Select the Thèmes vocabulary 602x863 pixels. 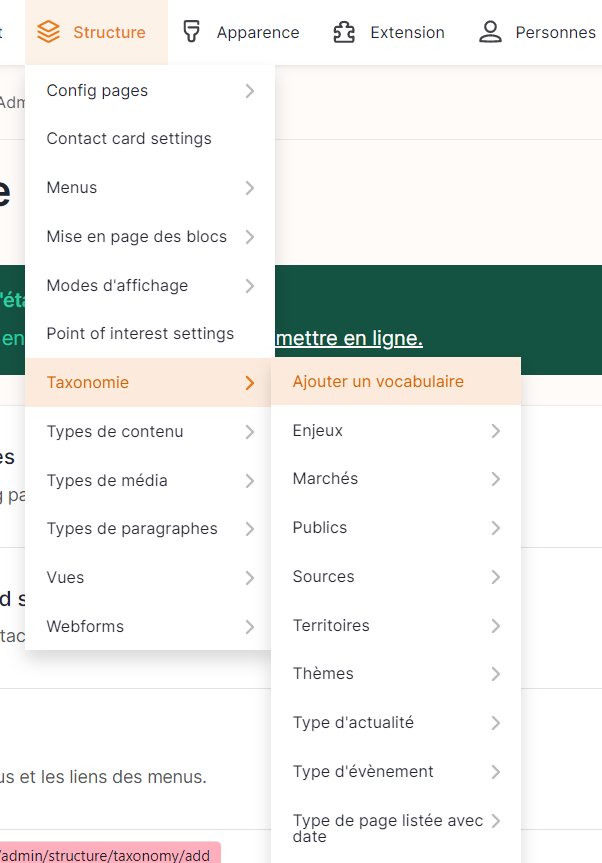[x=323, y=674]
